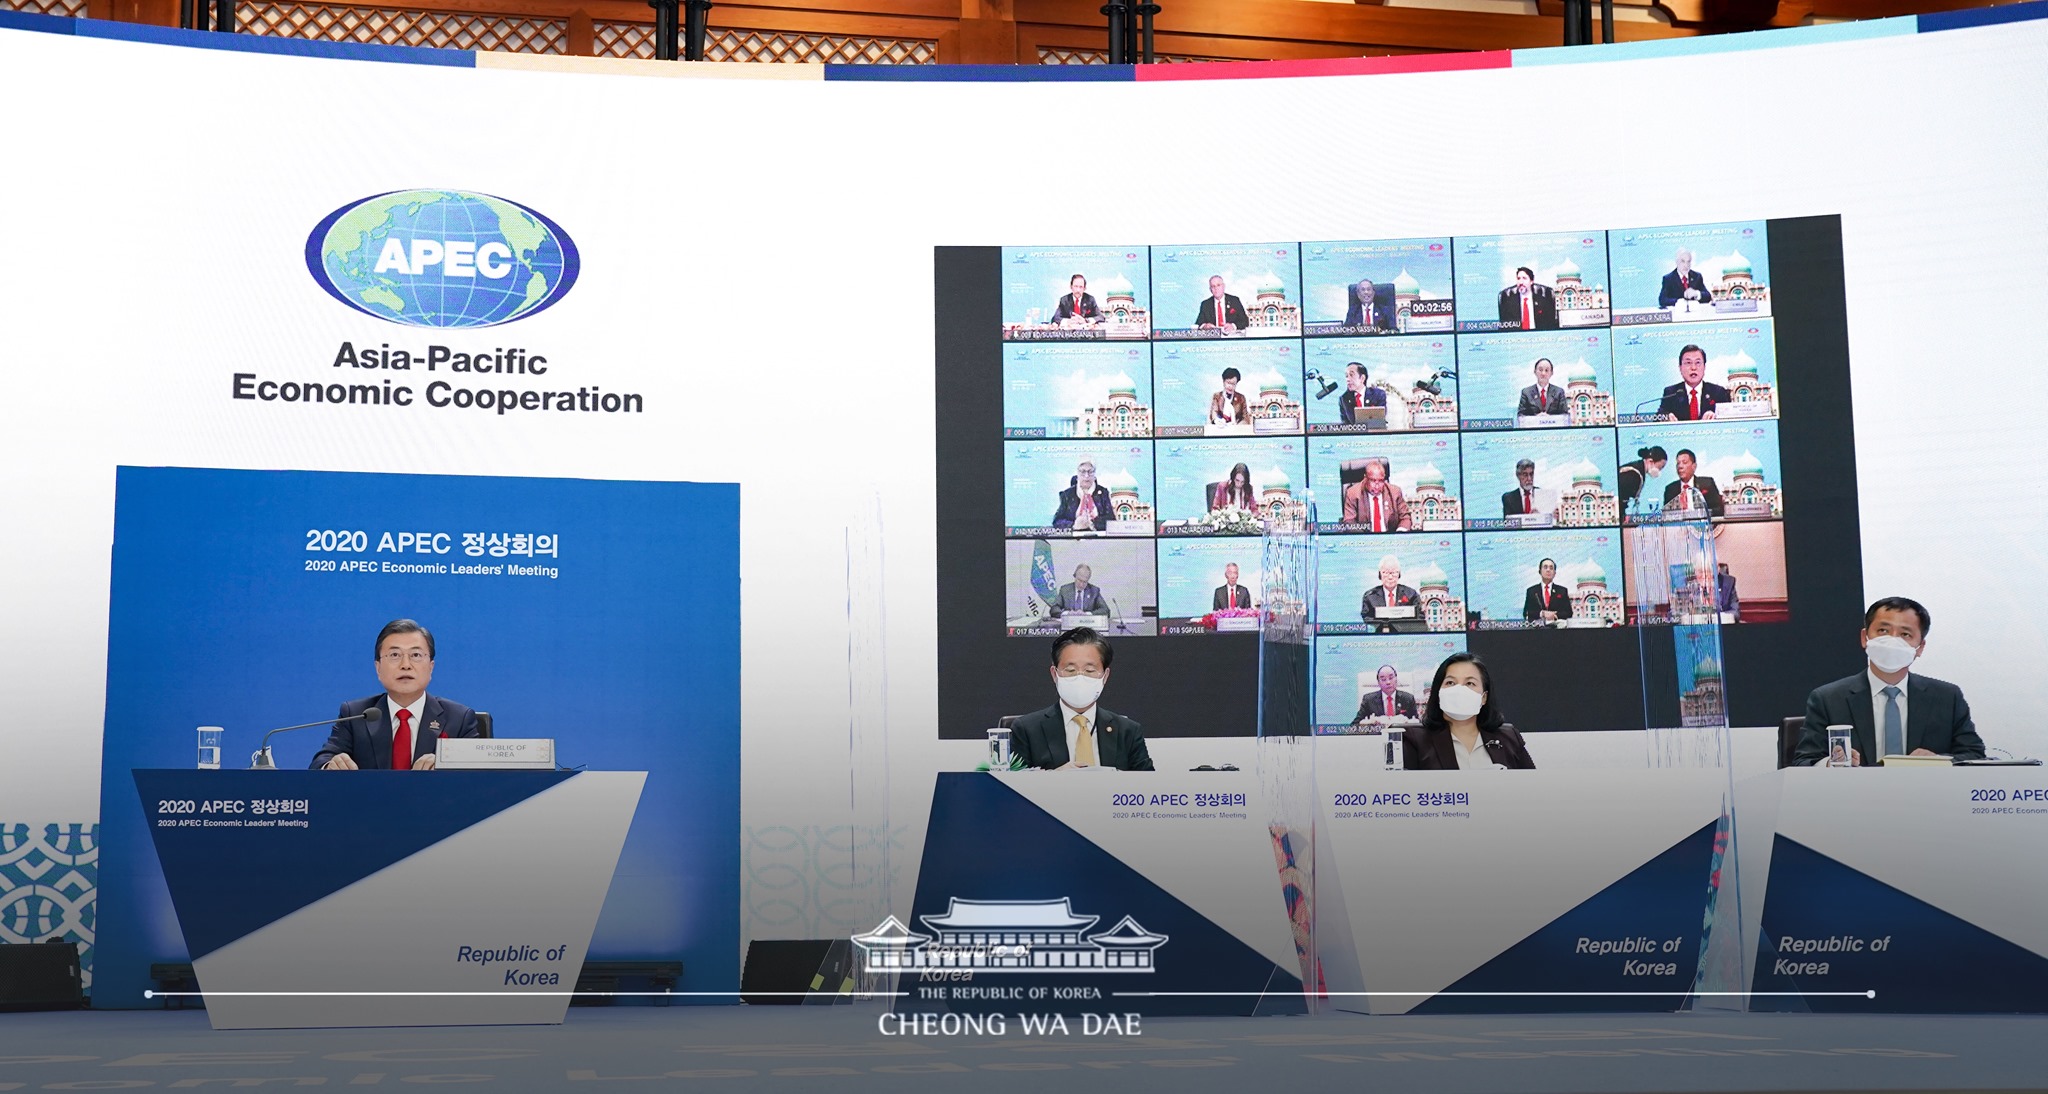Click '2020 APEC 정상회의' on the leftmost podium

(x=233, y=806)
